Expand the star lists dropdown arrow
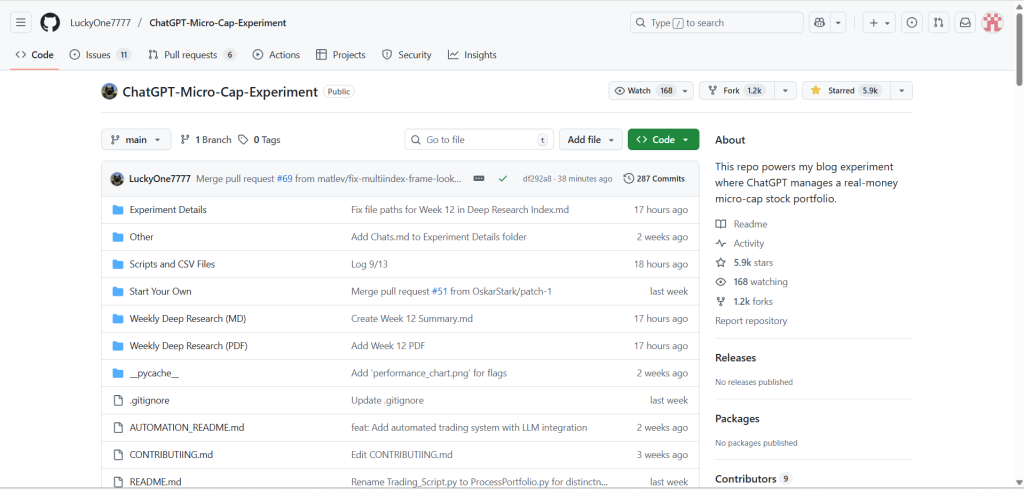Viewport: 1024px width, 489px height. click(902, 91)
